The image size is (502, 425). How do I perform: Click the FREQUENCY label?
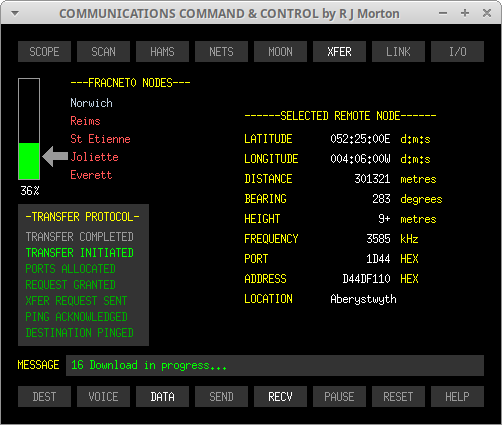[x=271, y=239]
